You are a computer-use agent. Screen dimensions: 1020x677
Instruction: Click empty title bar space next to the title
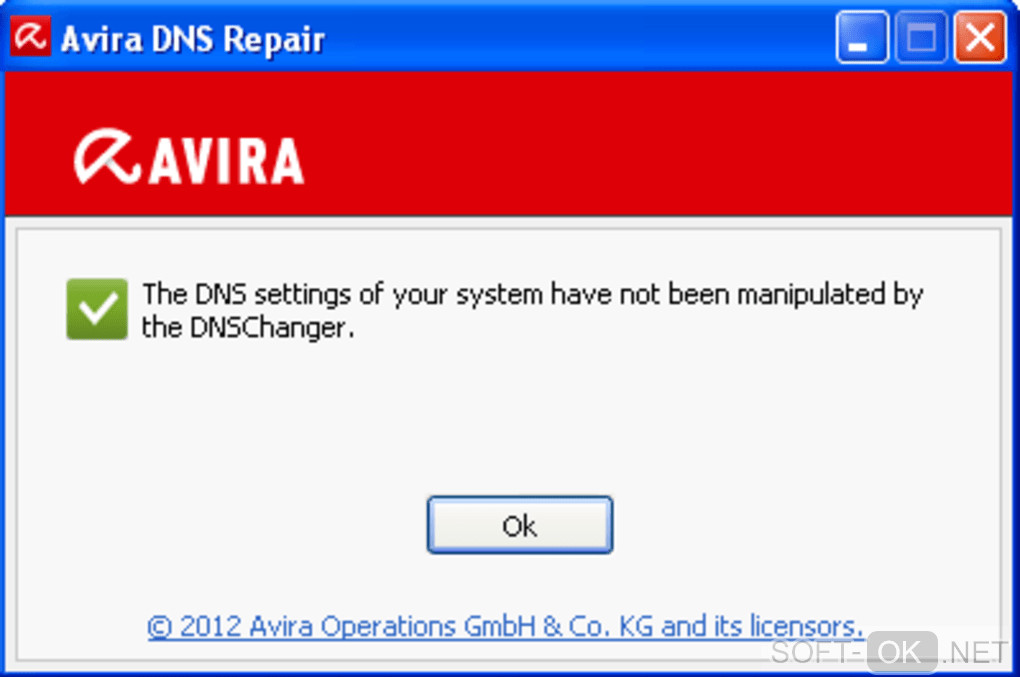click(579, 37)
